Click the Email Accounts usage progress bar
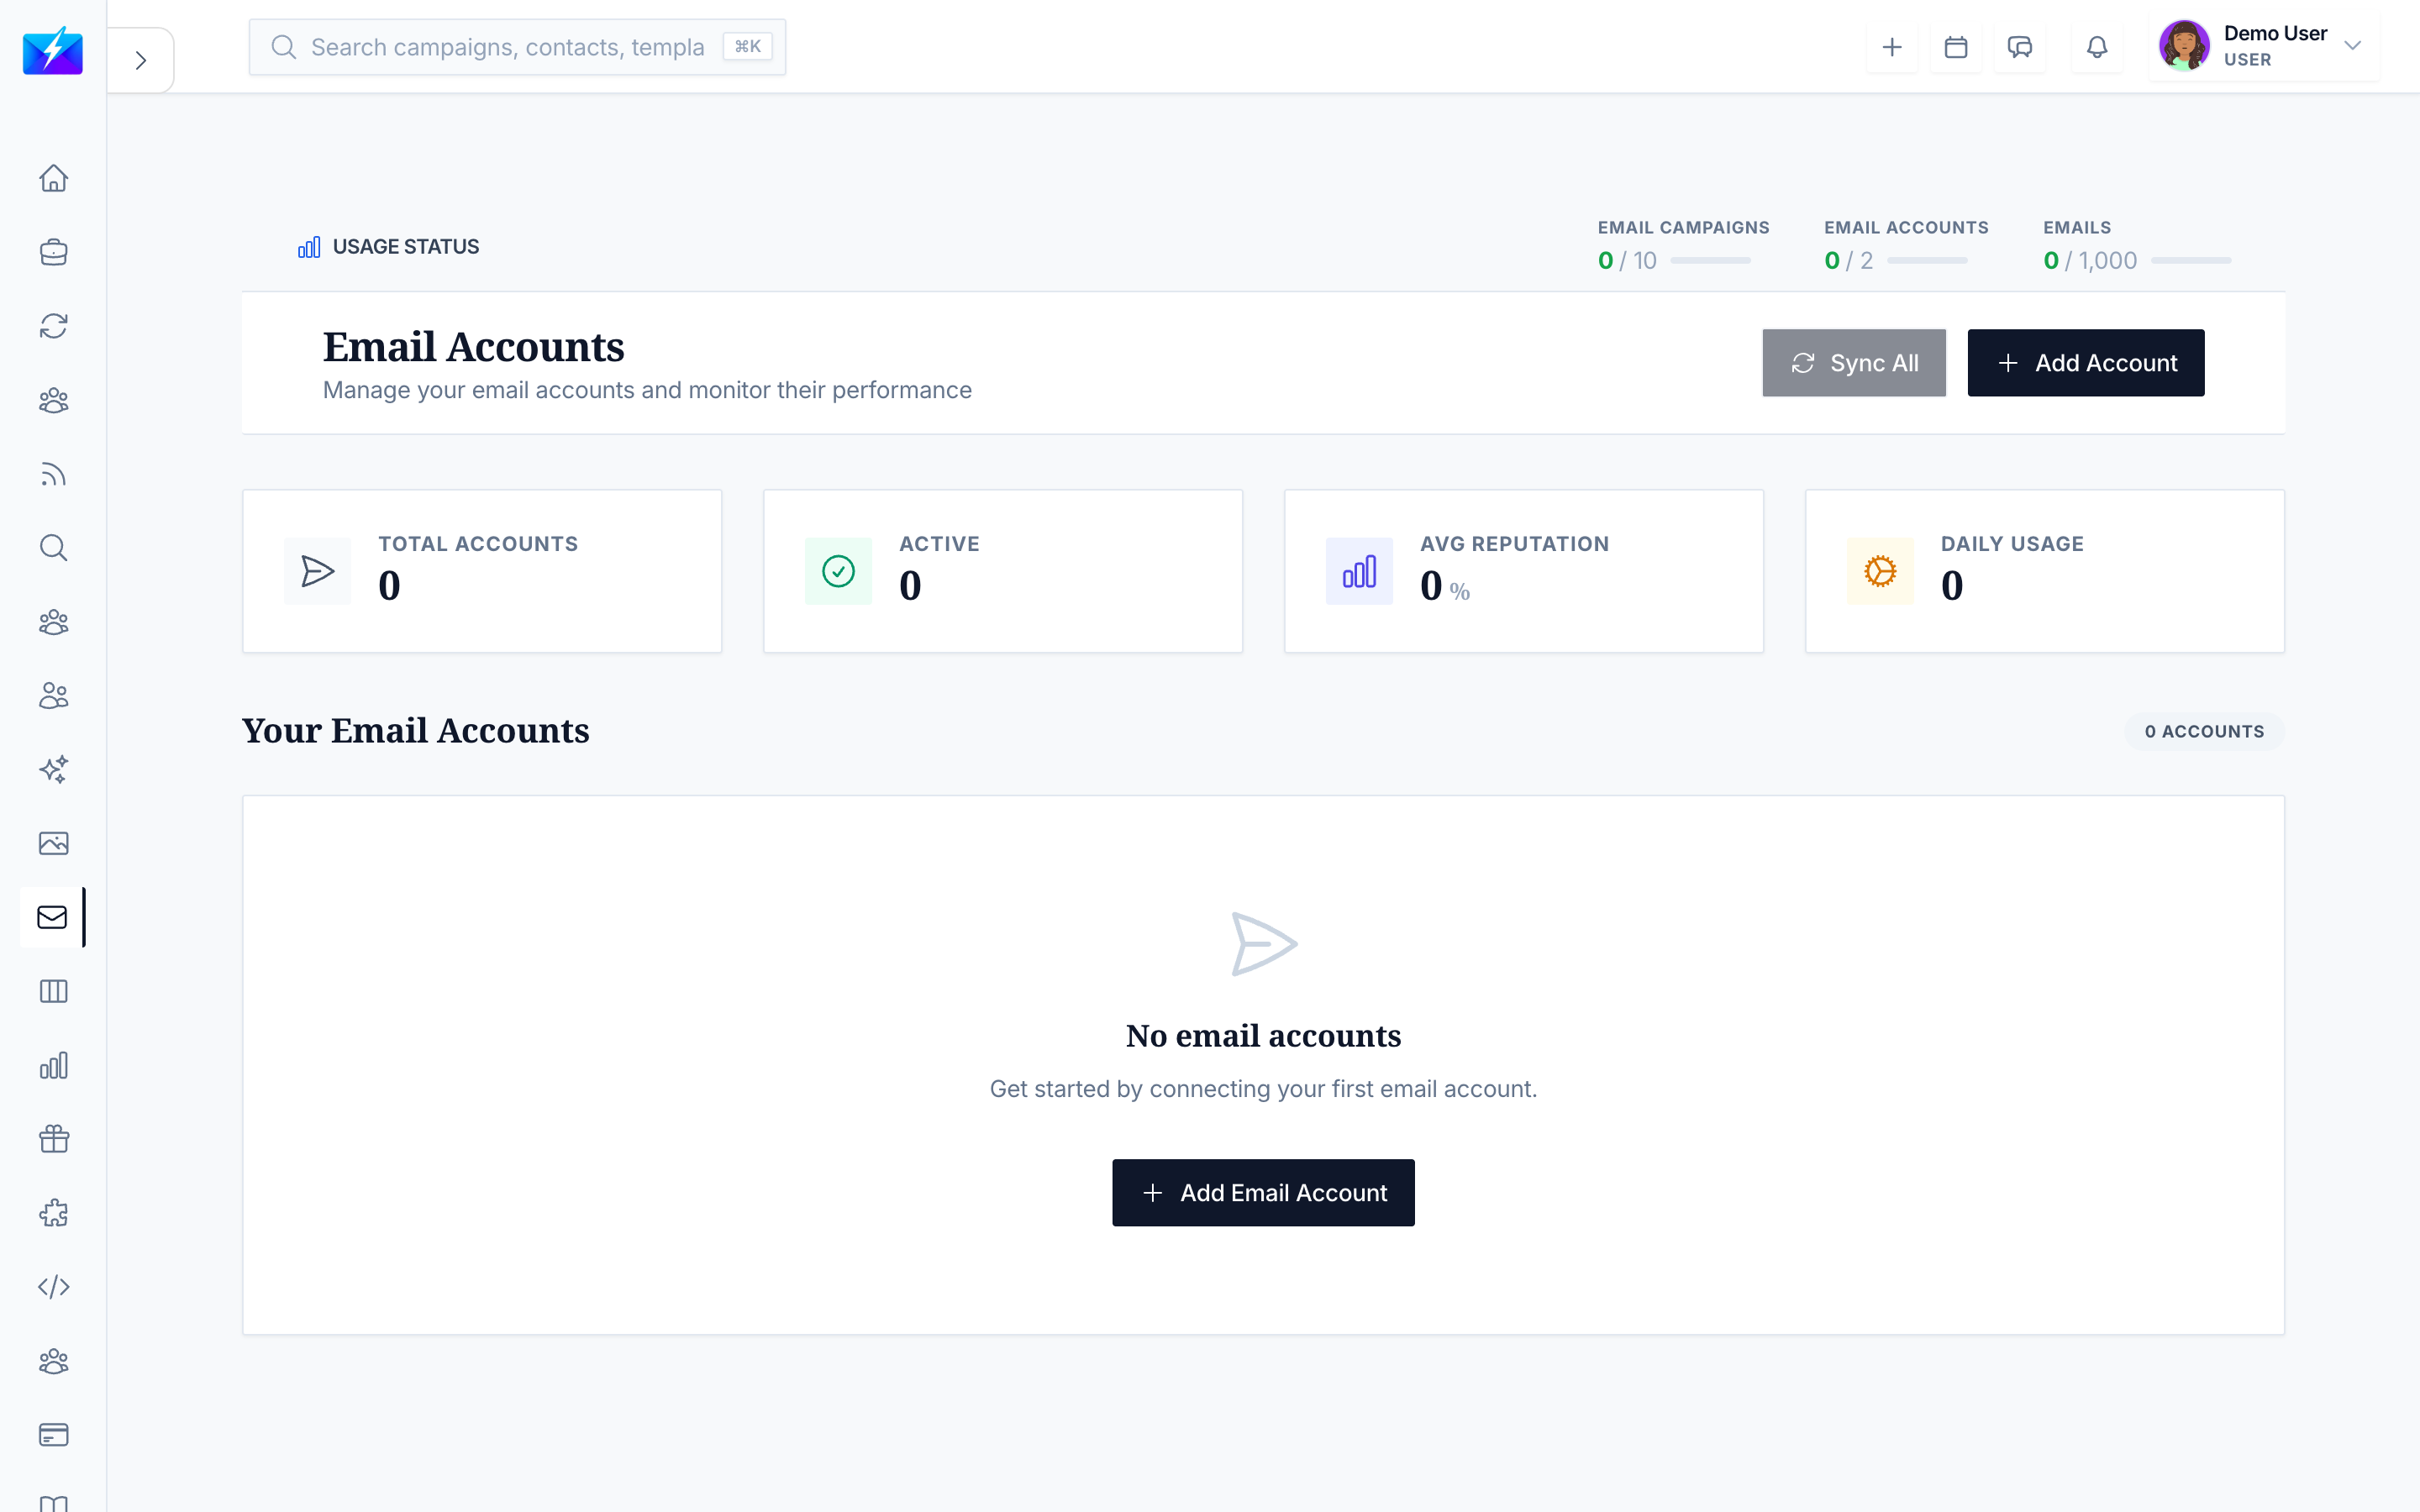2420x1512 pixels. click(x=1927, y=261)
